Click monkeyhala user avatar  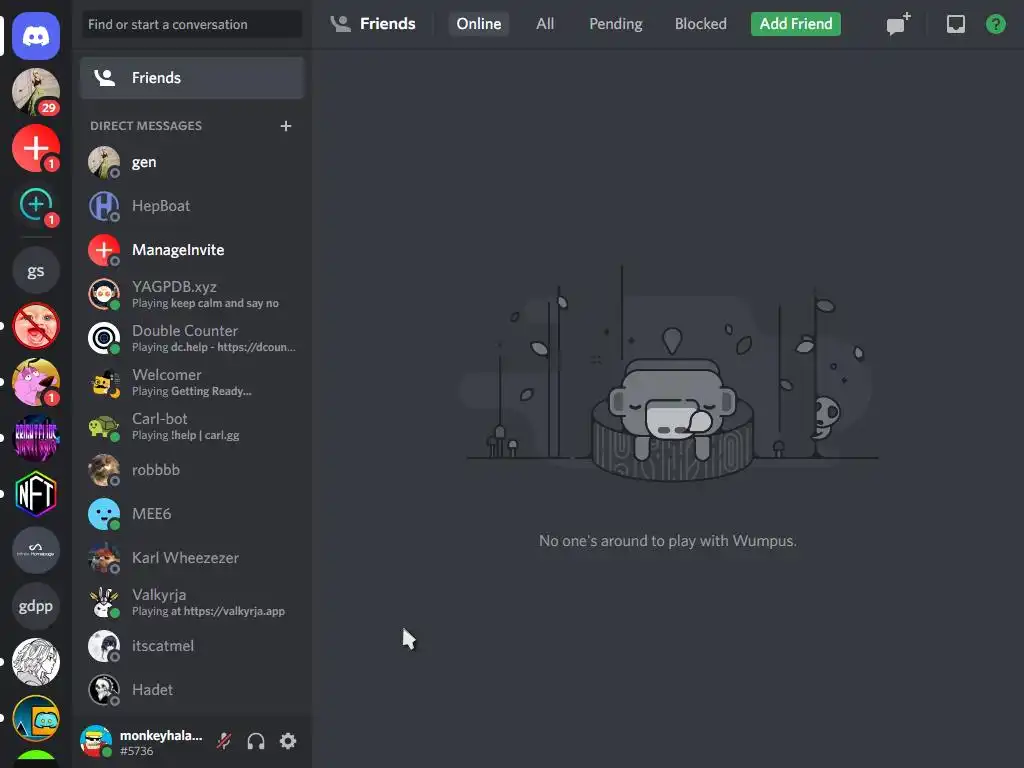(96, 741)
